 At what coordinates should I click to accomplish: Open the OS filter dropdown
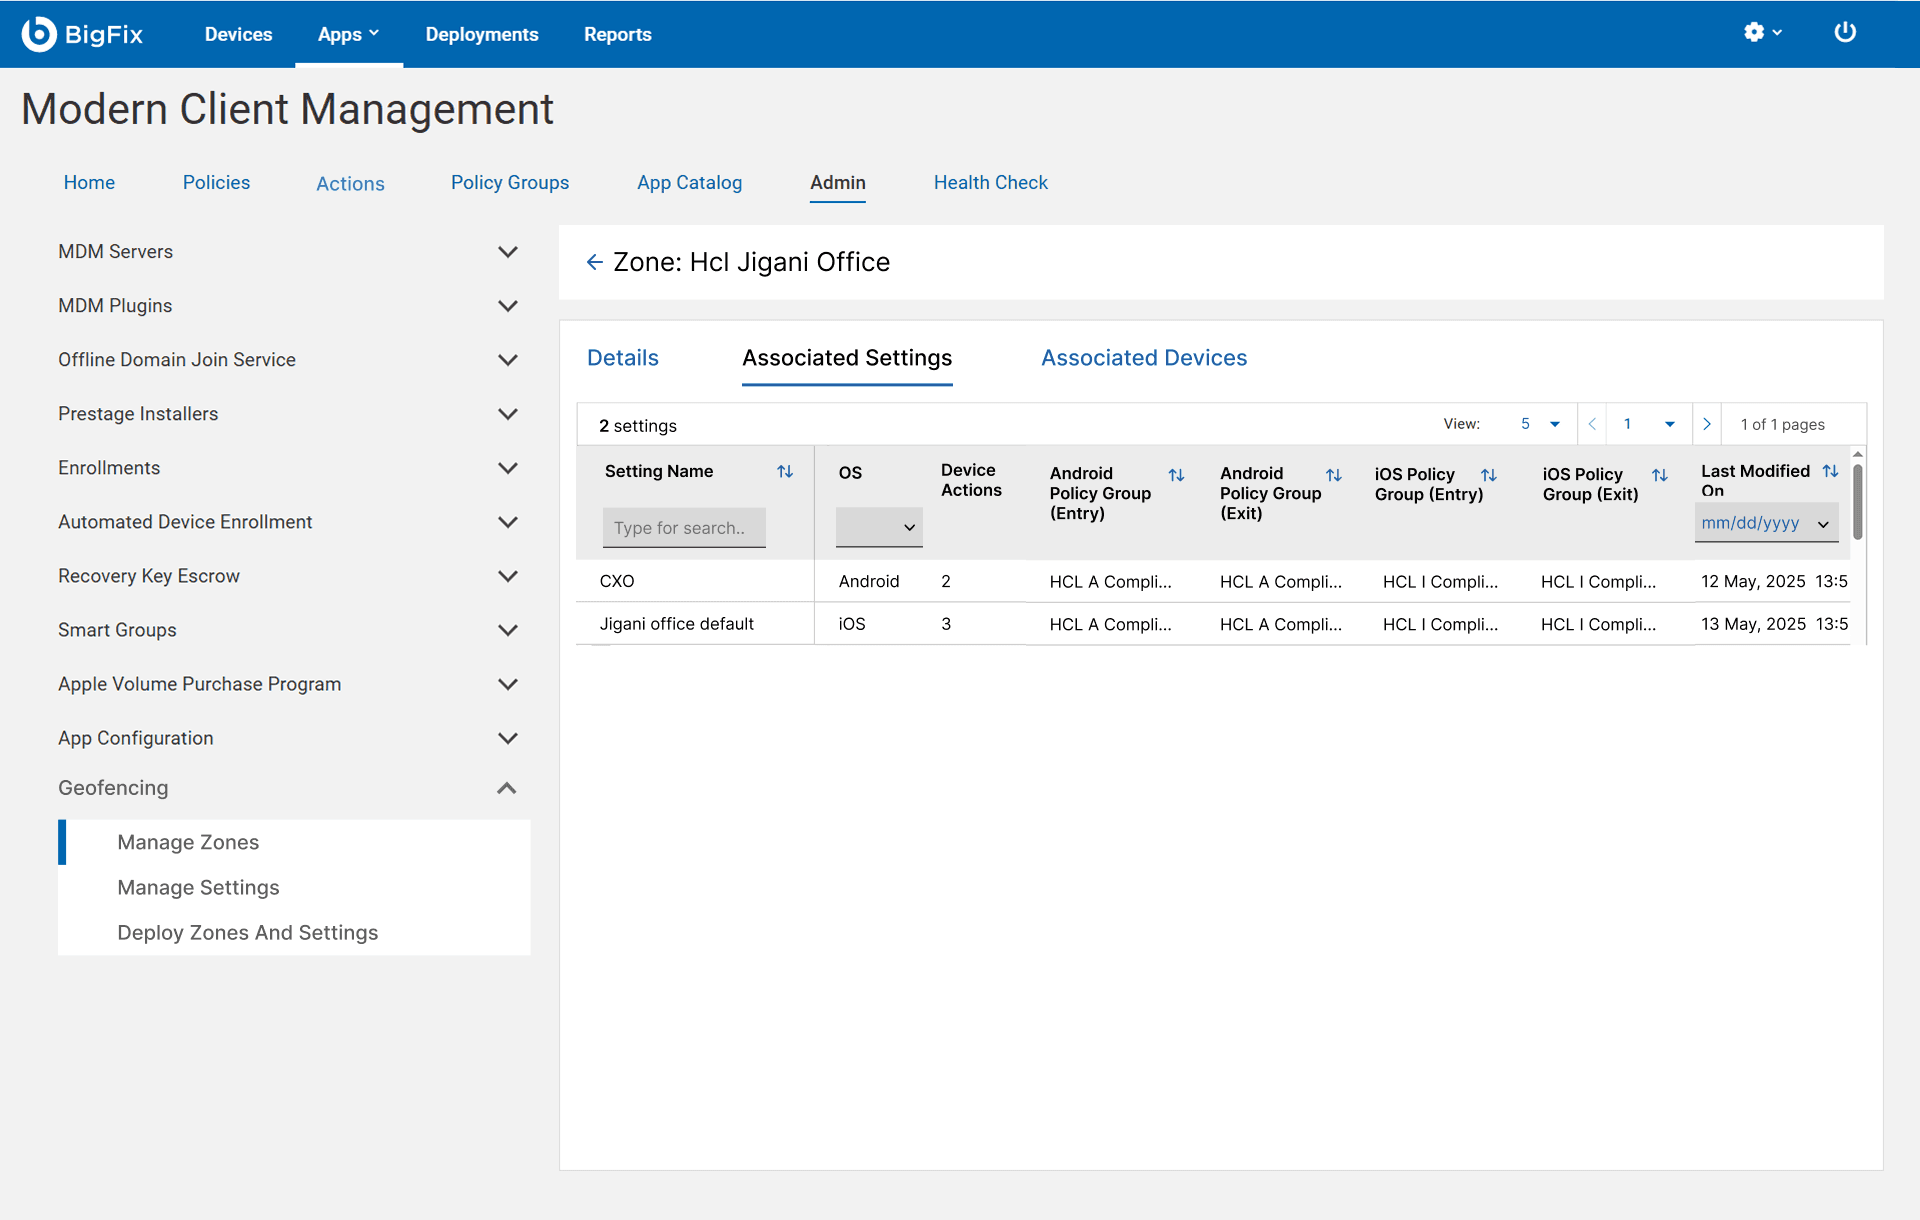[x=879, y=527]
